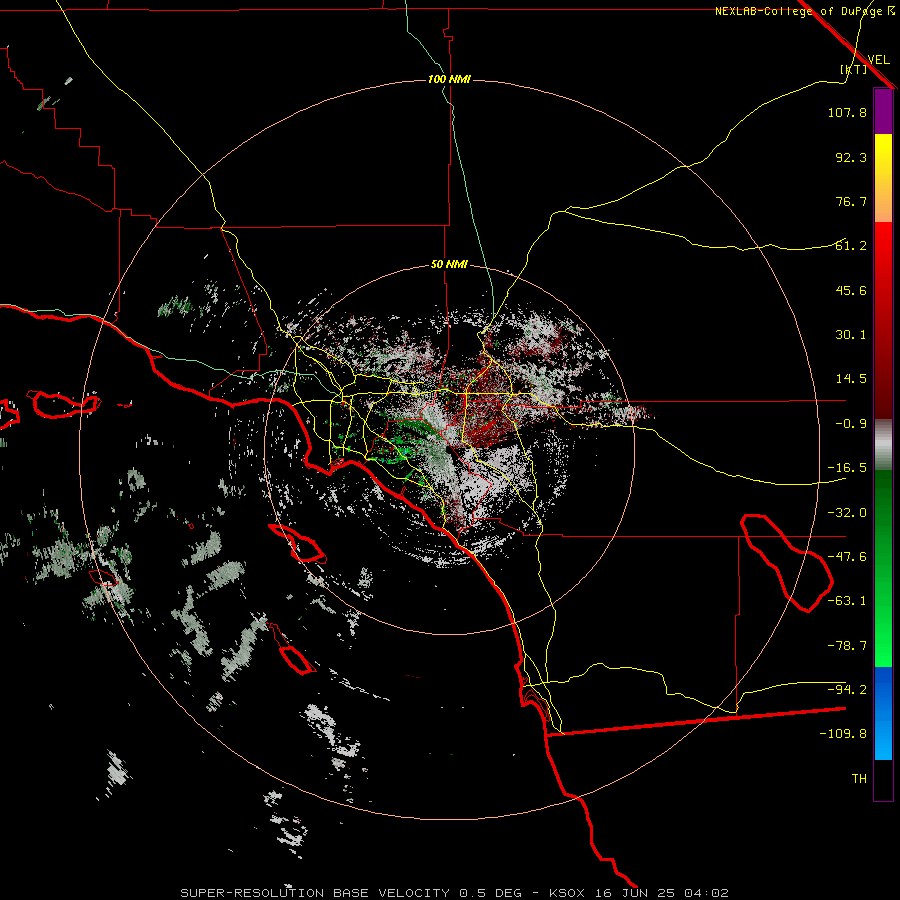The width and height of the screenshot is (900, 900).
Task: Click the -0.9 value on velocity scale
Action: tap(851, 424)
